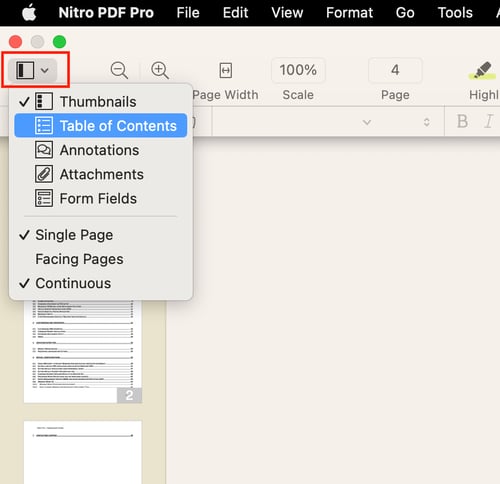Click the Italic I formatting icon
Viewport: 500px width, 484px height.
pyautogui.click(x=489, y=121)
